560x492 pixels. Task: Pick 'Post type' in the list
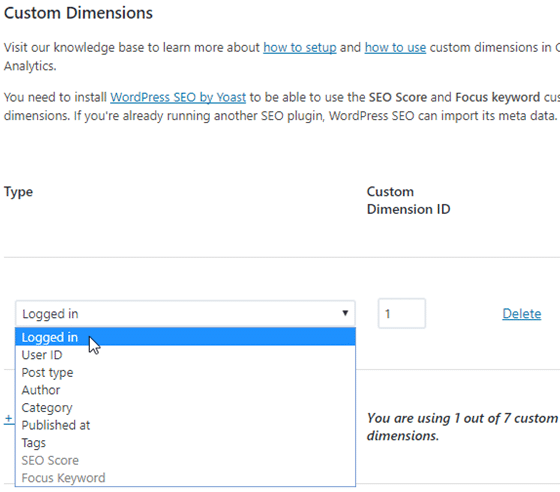pos(185,372)
